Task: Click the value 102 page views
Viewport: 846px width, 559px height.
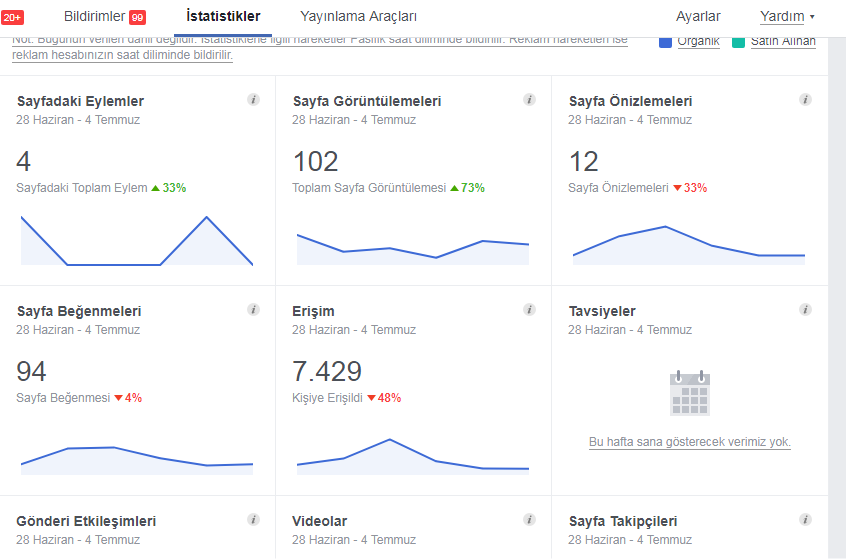Action: point(316,162)
